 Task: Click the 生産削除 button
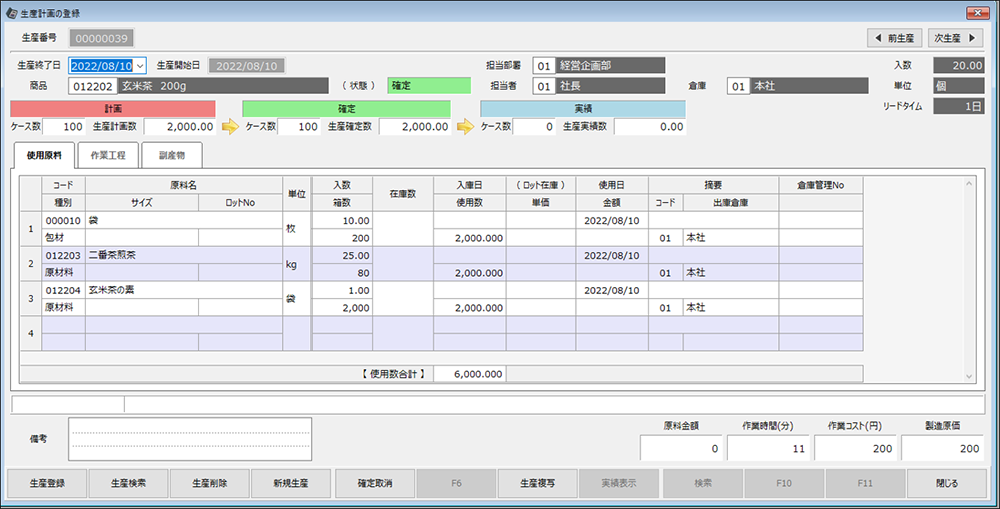[x=210, y=483]
